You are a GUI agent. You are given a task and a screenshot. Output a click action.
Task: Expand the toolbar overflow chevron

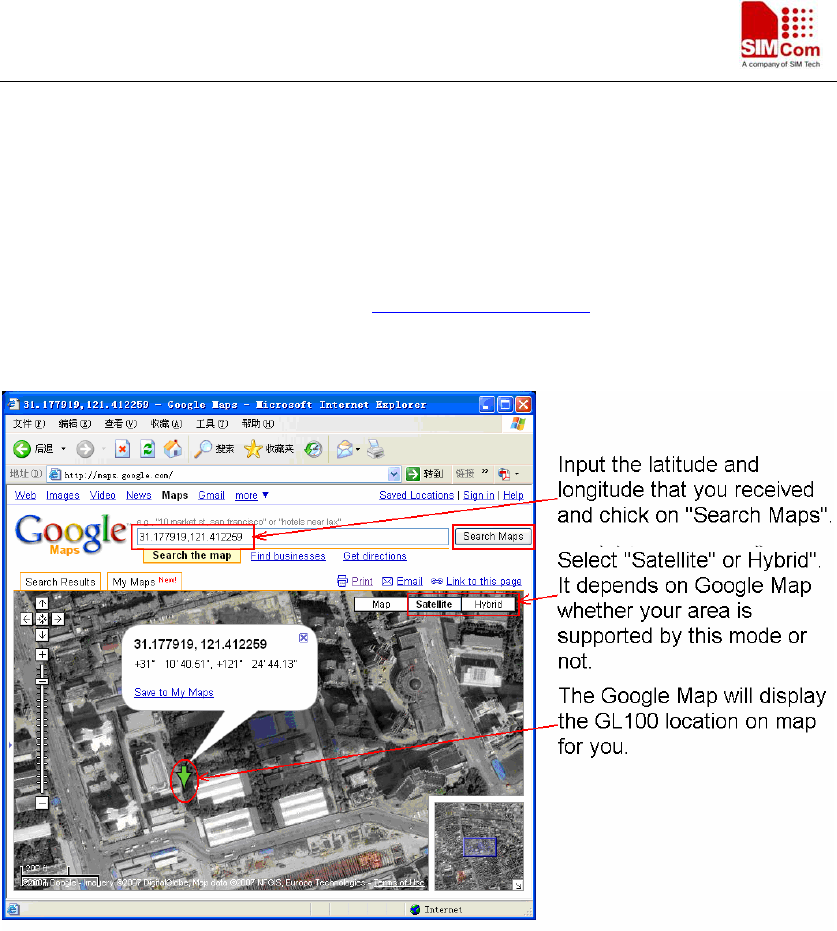tap(485, 472)
